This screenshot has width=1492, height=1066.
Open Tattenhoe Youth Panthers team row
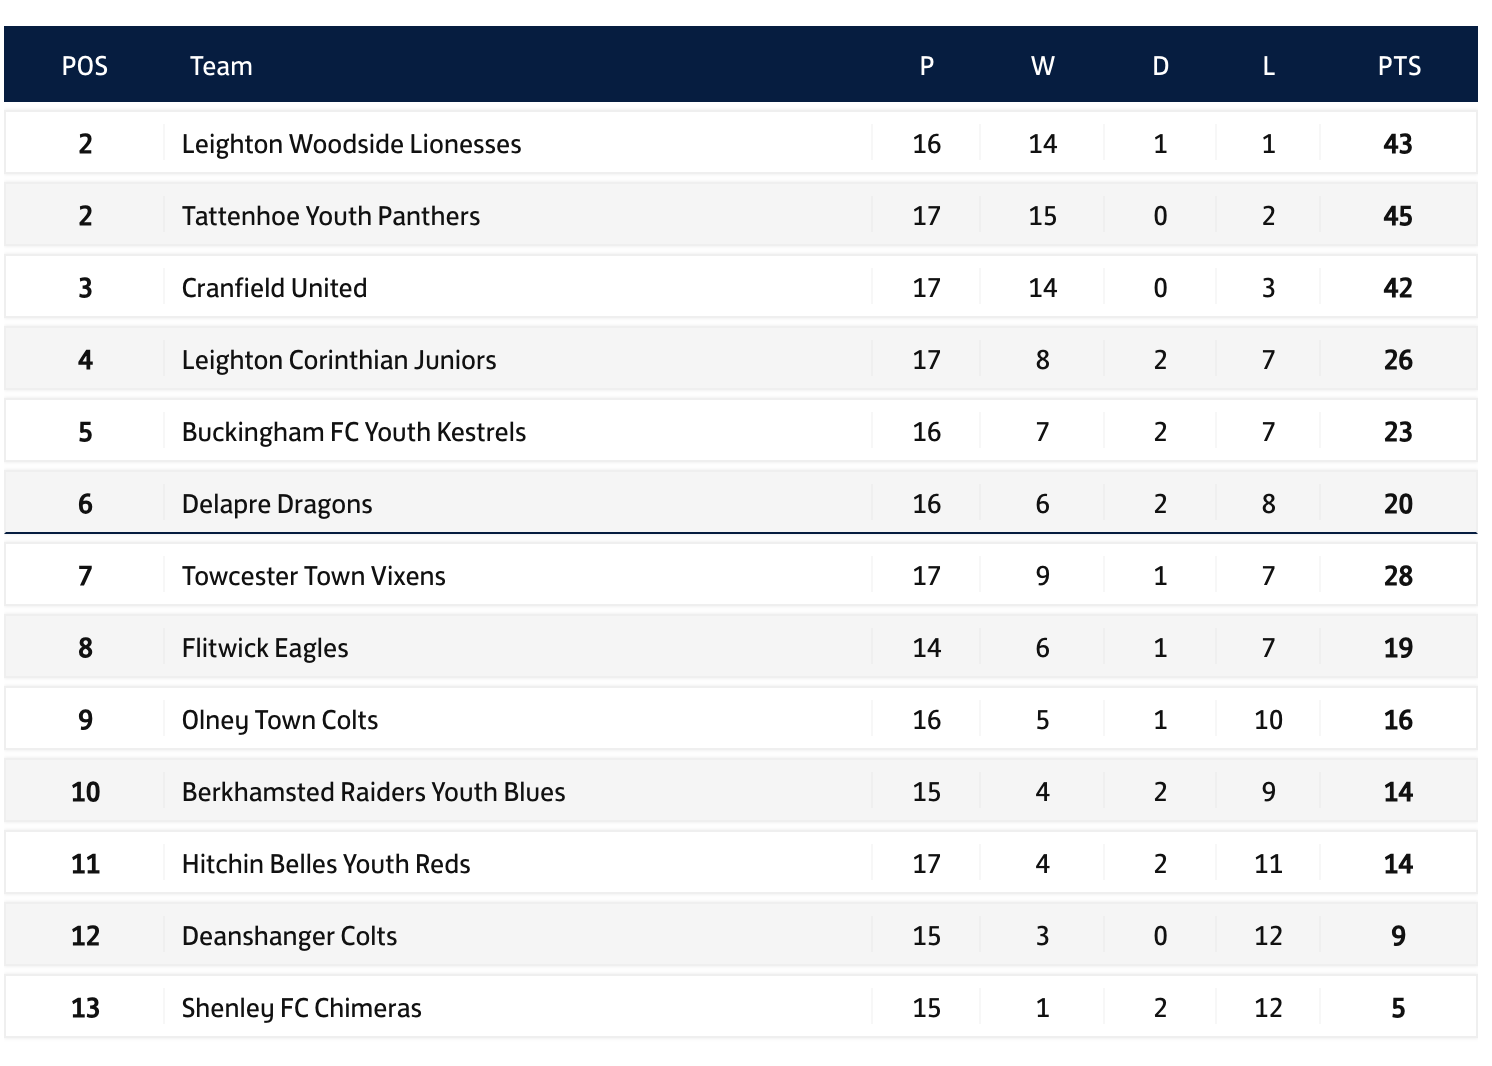(741, 216)
